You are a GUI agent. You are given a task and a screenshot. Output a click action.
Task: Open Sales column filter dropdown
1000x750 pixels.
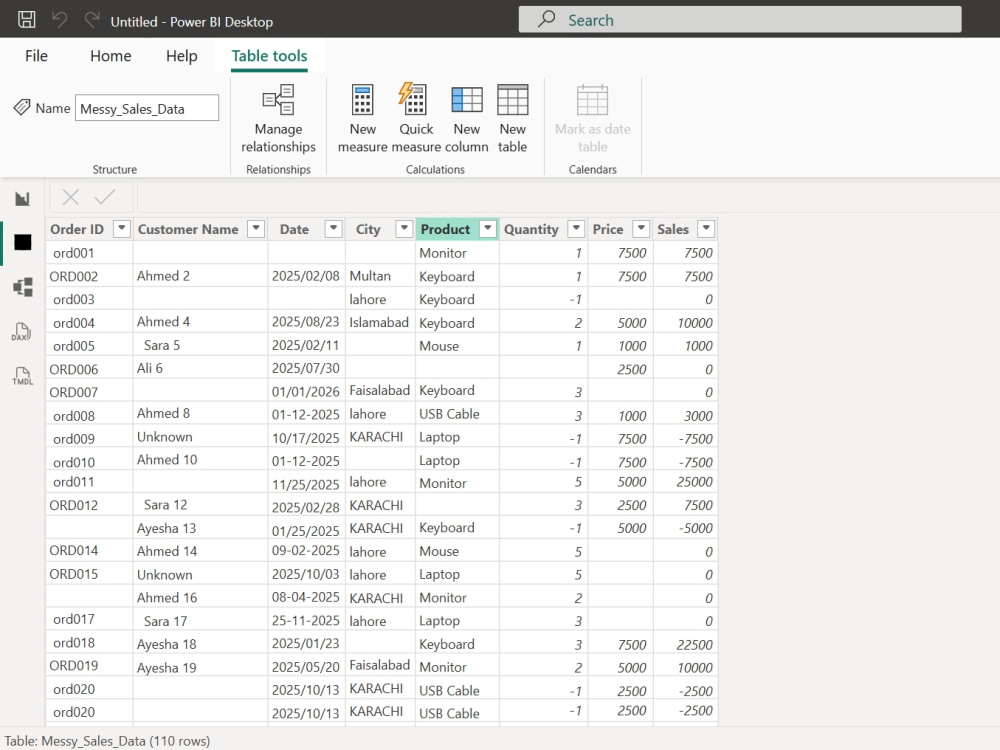tap(706, 228)
